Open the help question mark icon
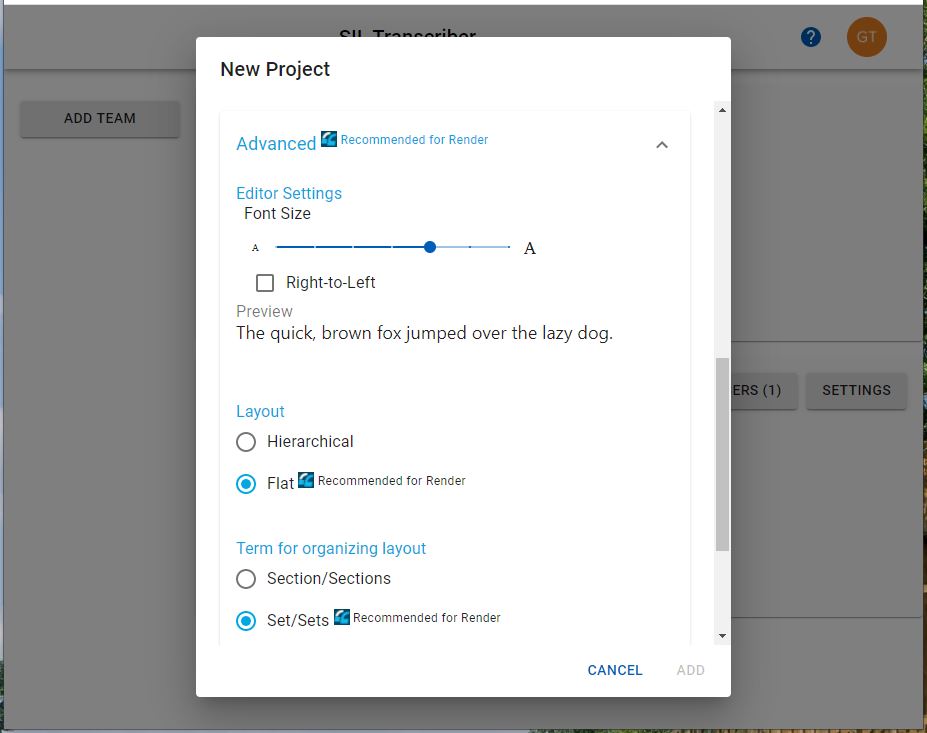 click(811, 37)
